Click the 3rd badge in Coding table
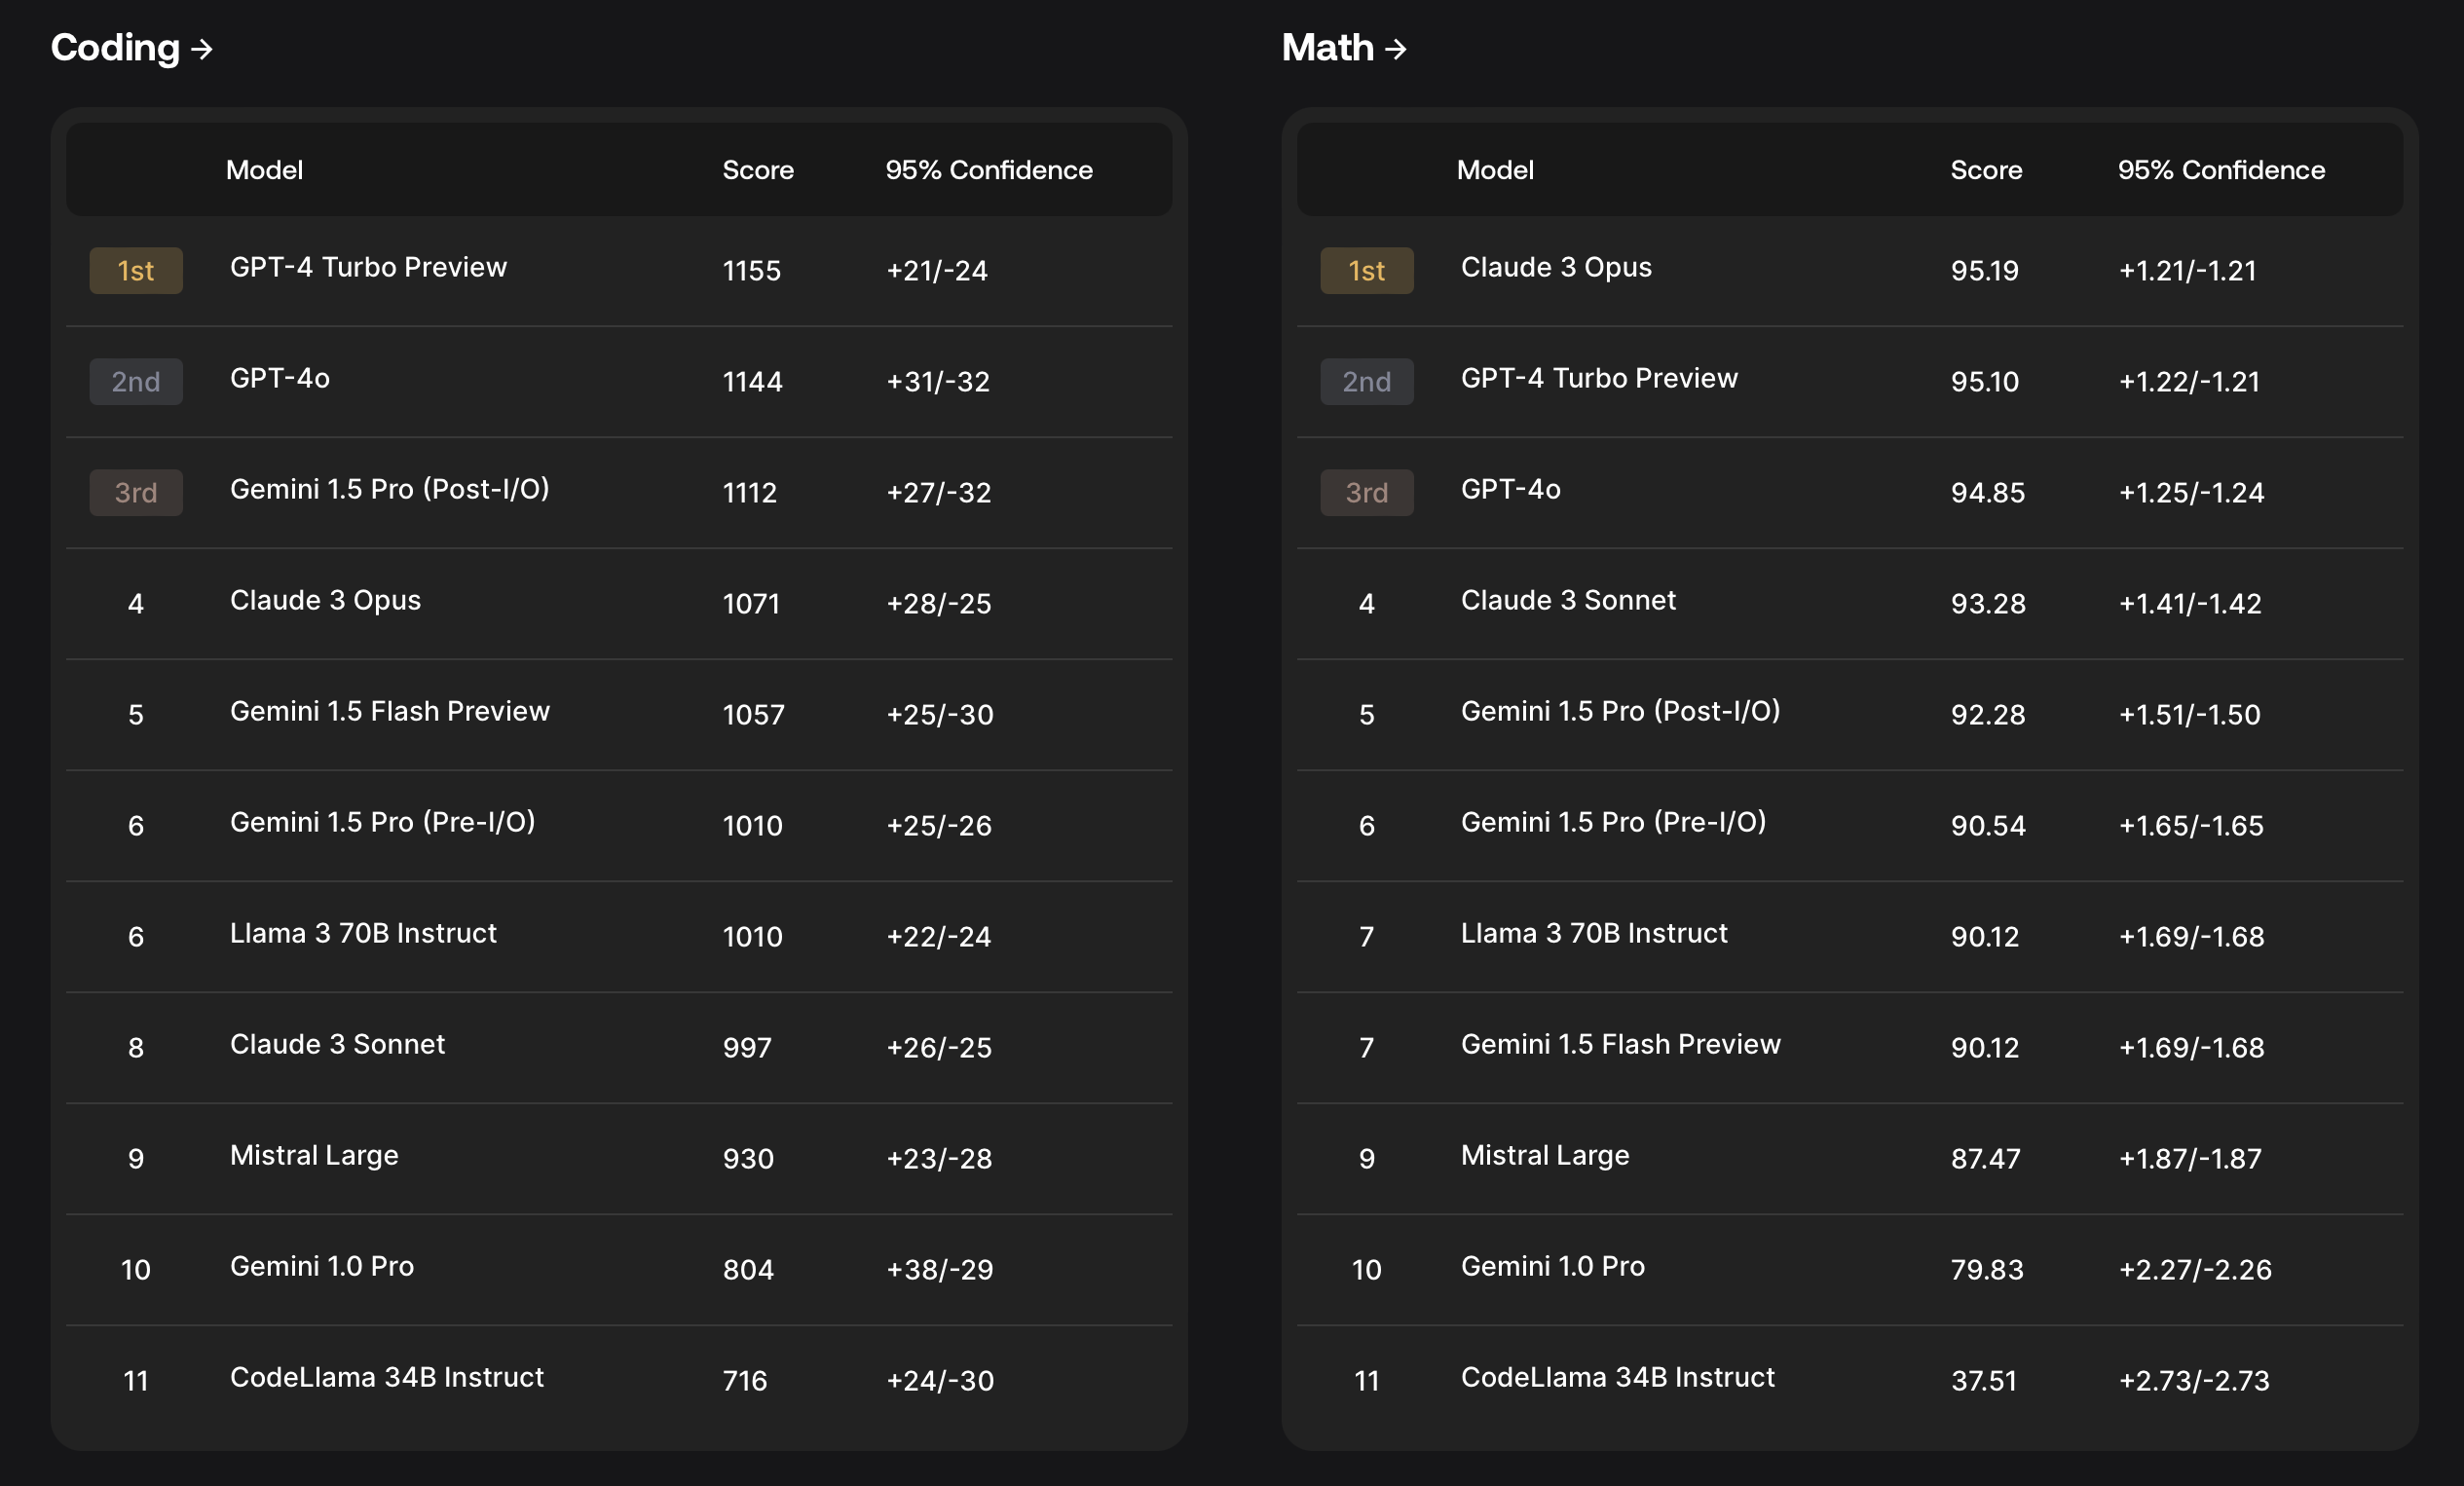 coord(136,493)
